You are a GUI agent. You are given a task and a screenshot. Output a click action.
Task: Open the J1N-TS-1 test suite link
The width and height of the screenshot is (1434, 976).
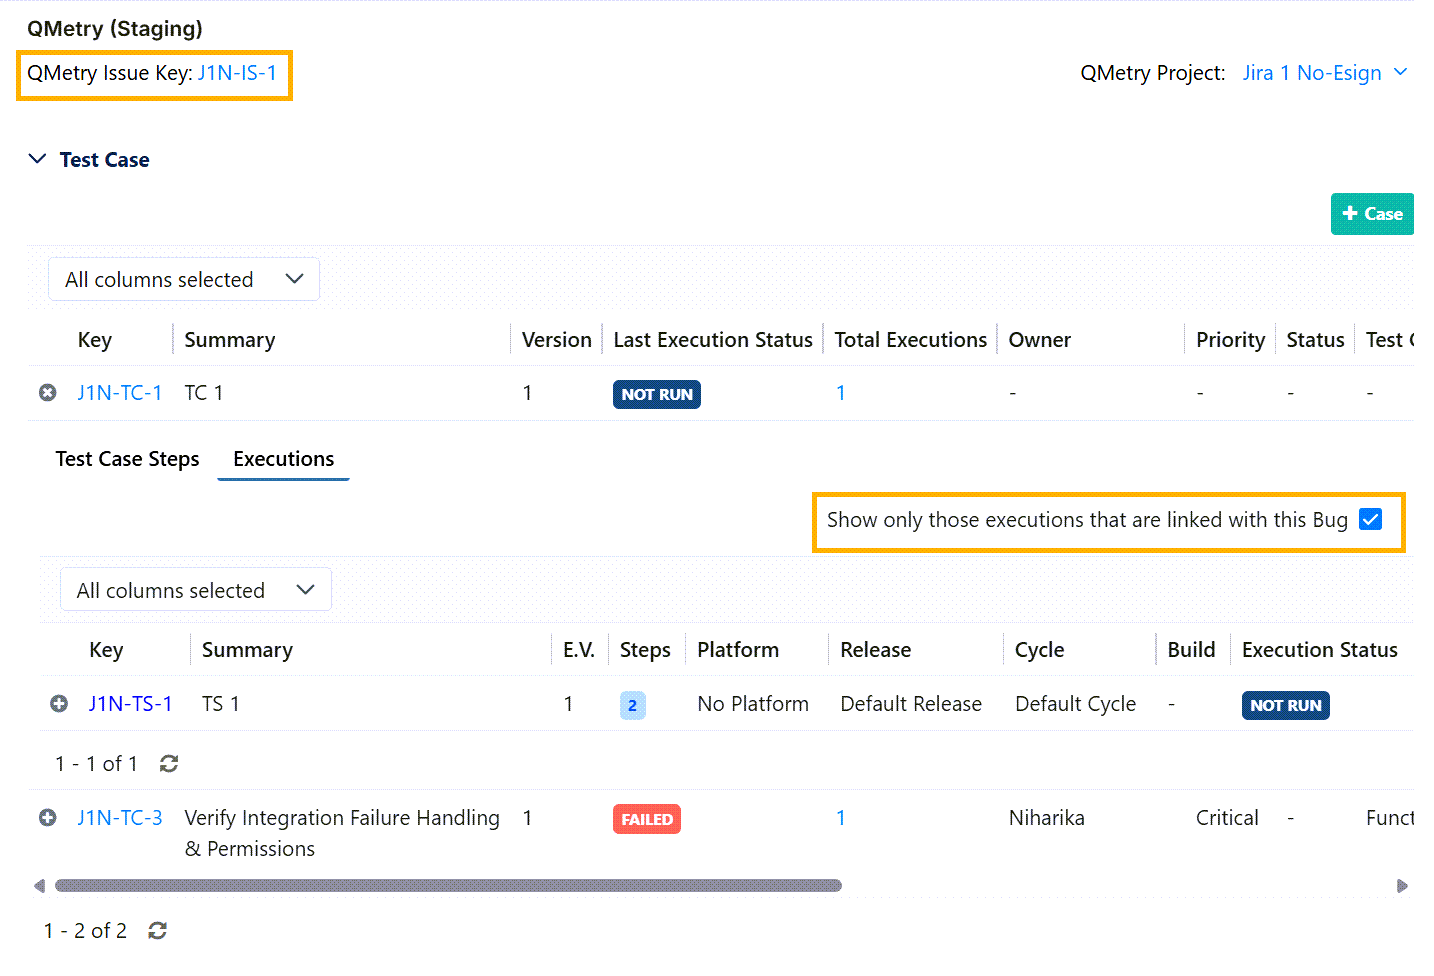[131, 704]
